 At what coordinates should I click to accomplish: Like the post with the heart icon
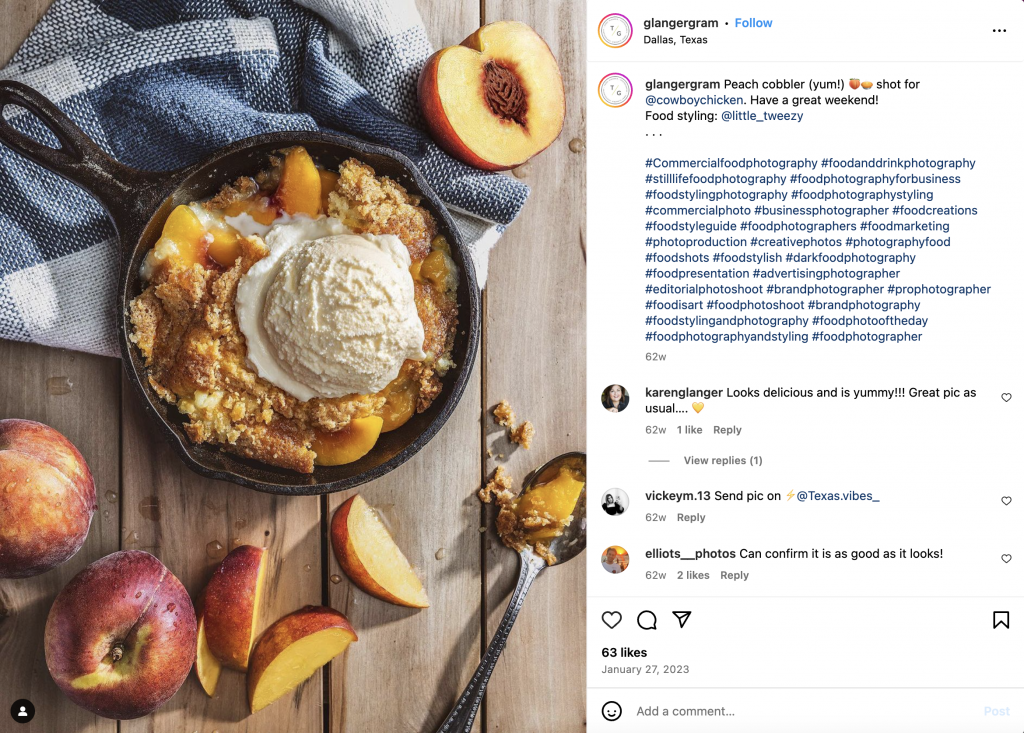(x=611, y=619)
